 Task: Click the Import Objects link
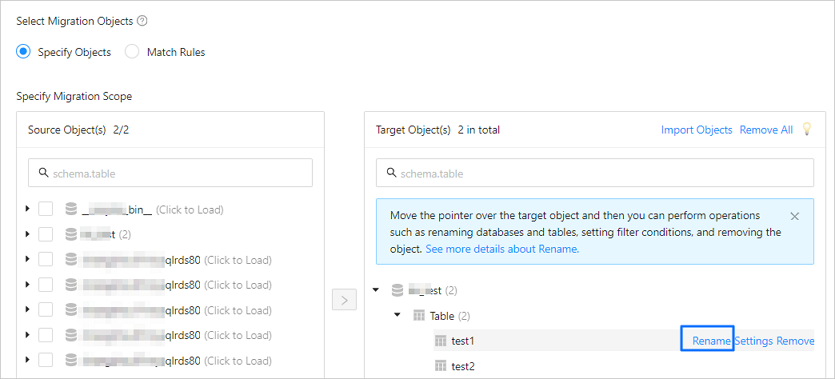tap(697, 129)
